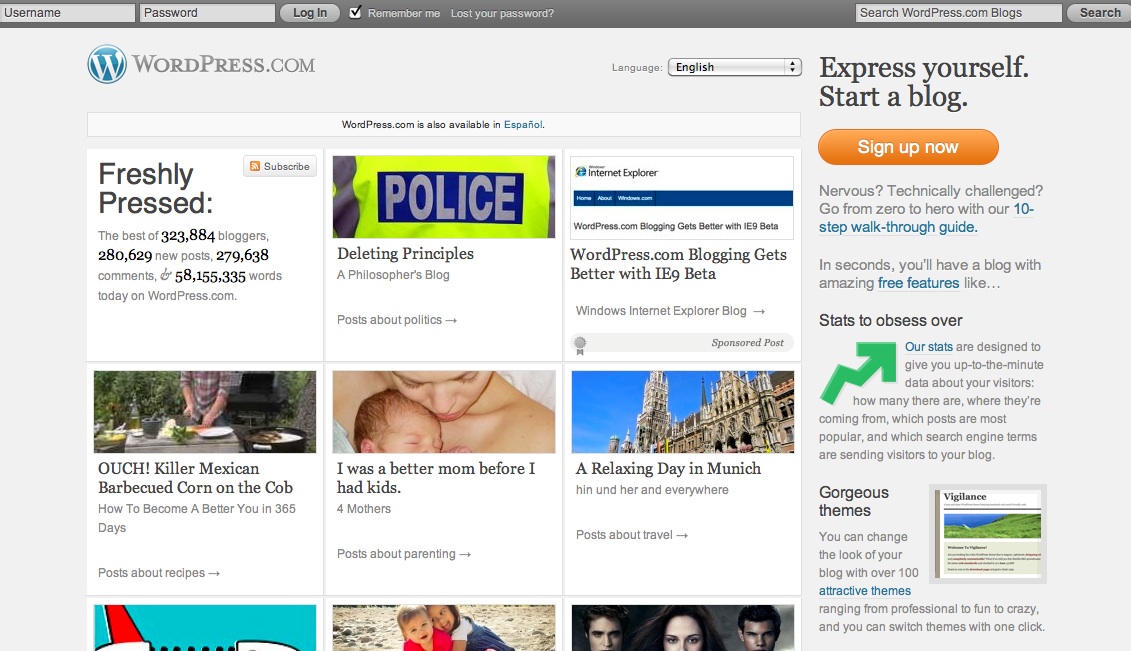Open the POLICE vest thumbnail
1131x651 pixels.
(444, 197)
